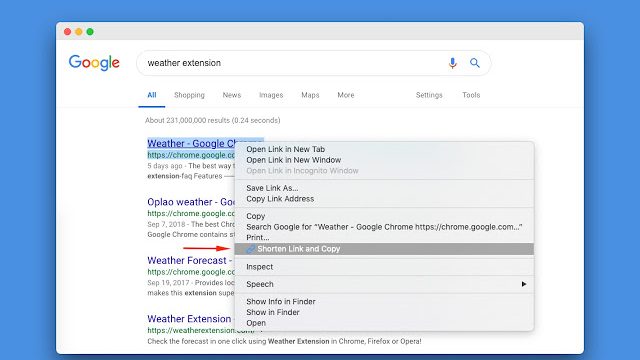This screenshot has height=360, width=640.
Task: Click the weatherextension.com green URL
Action: tap(201, 331)
